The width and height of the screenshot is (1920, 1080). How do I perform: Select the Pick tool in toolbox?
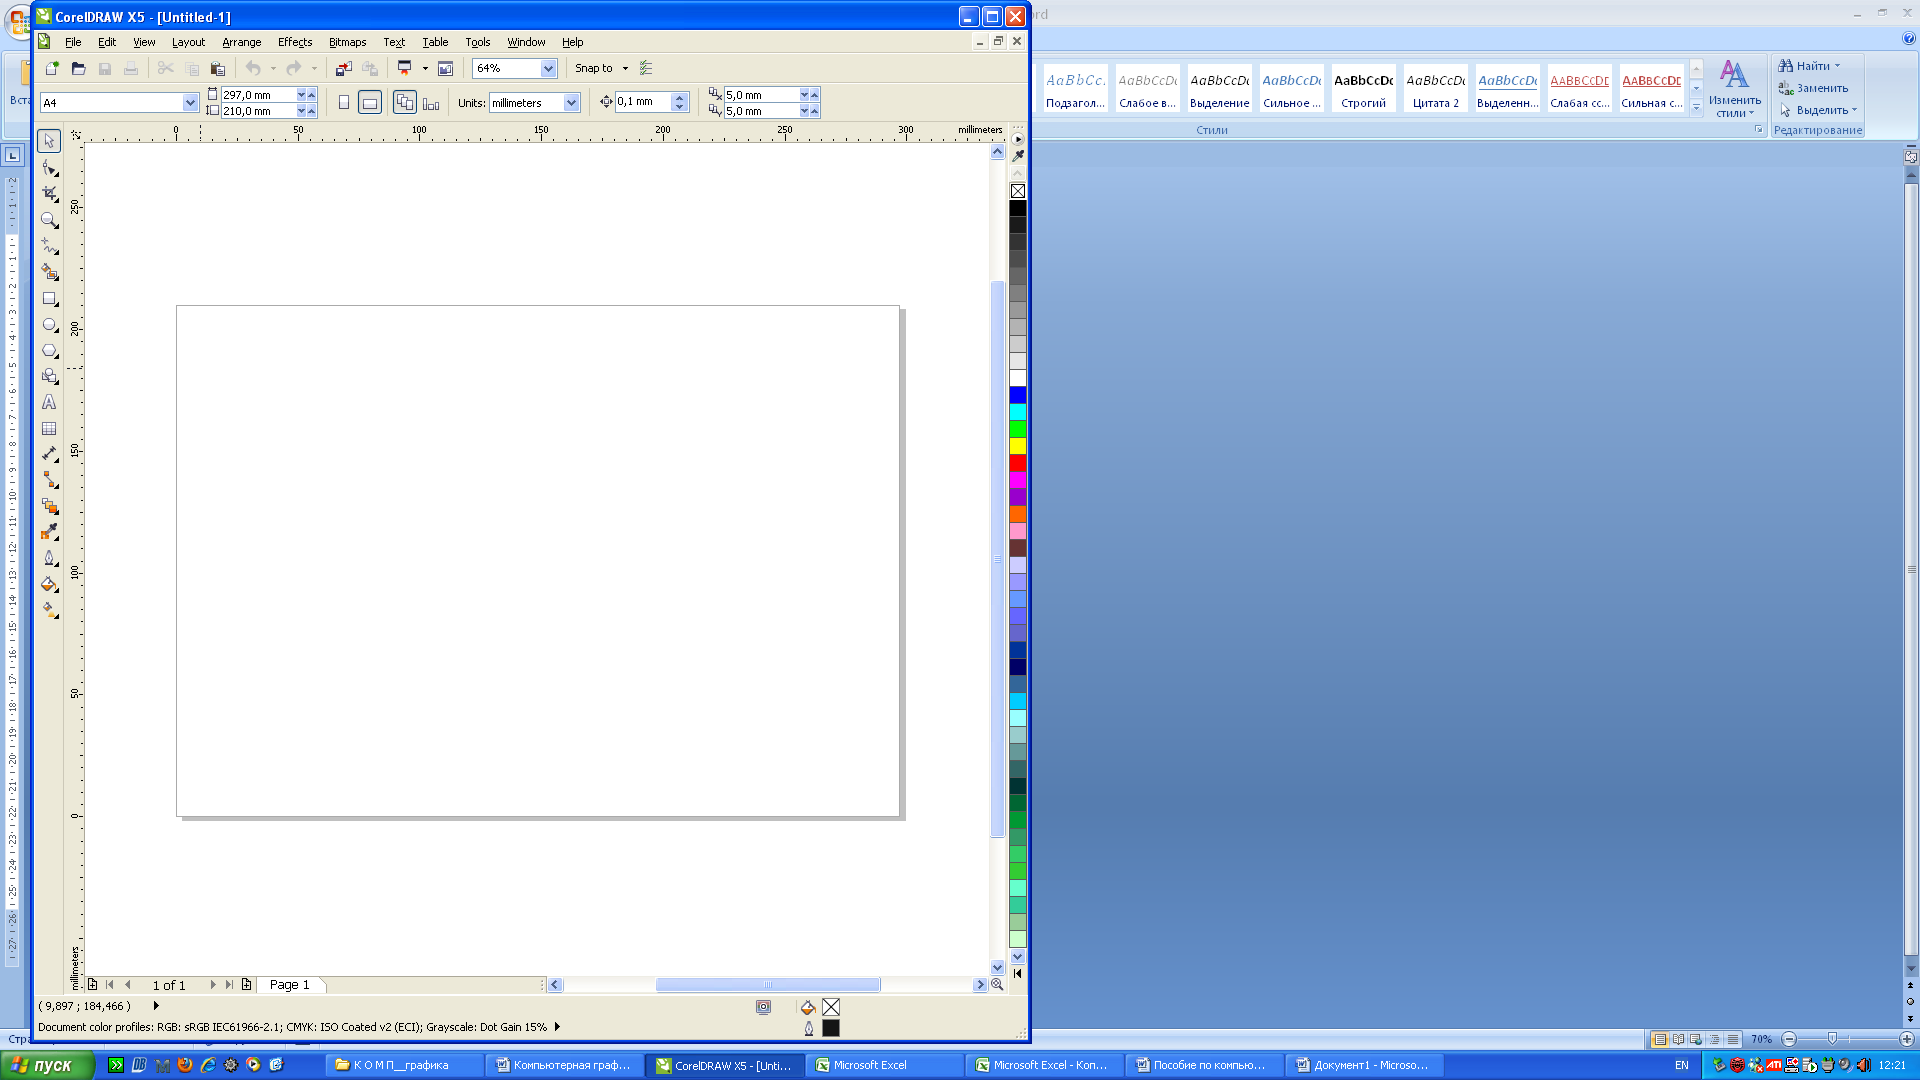[49, 141]
